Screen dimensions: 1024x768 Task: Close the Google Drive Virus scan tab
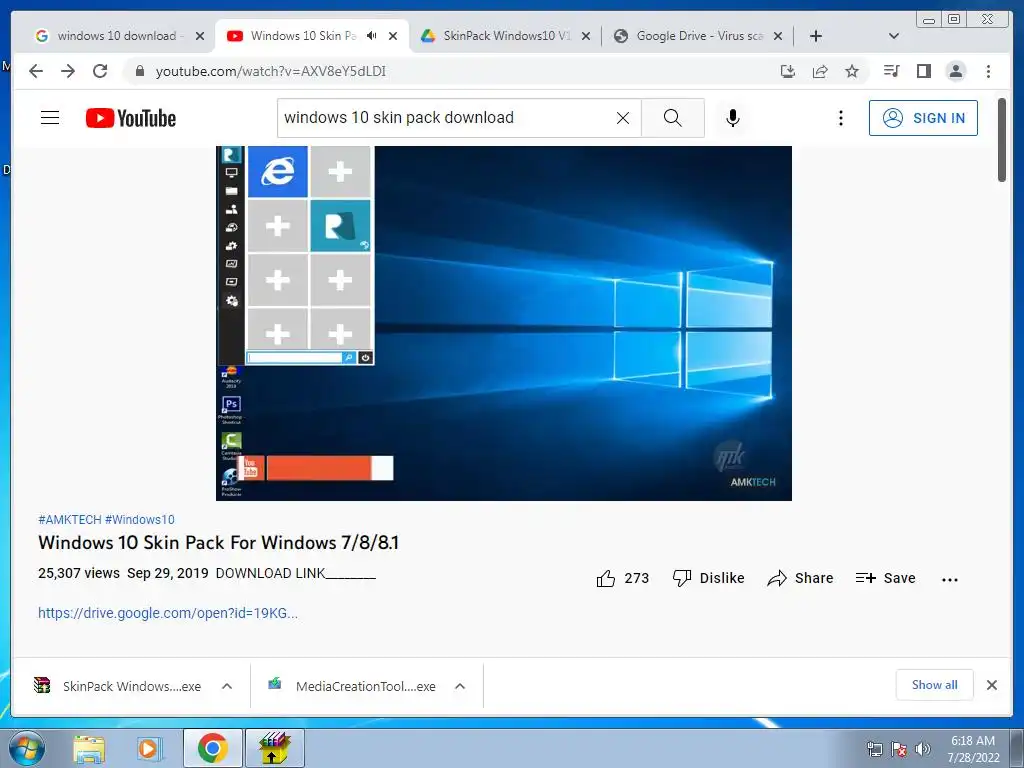pyautogui.click(x=778, y=37)
